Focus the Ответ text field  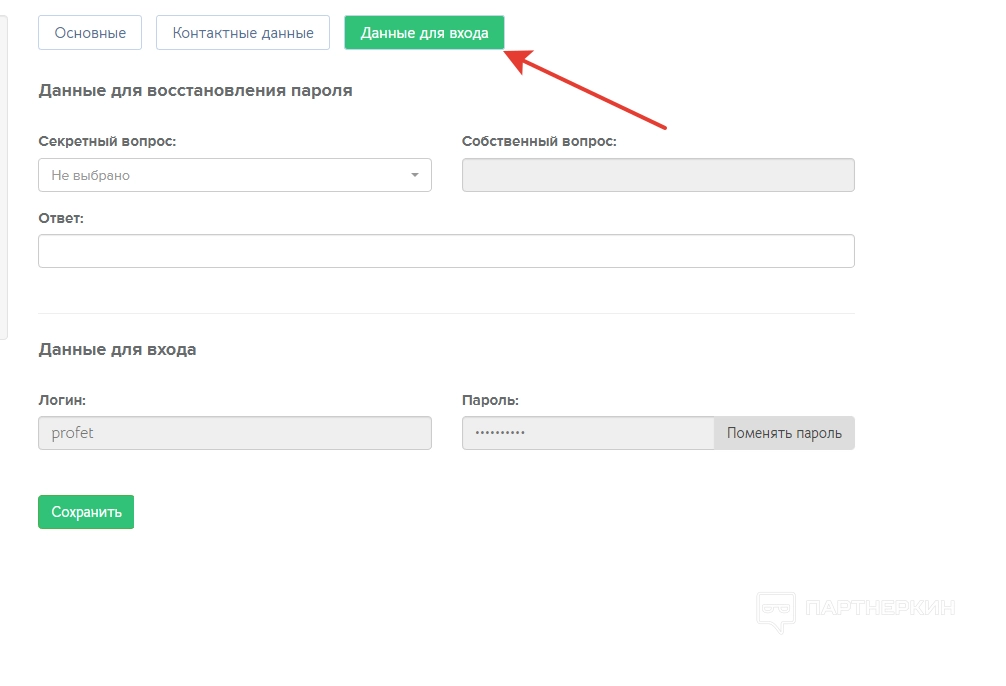pos(446,251)
